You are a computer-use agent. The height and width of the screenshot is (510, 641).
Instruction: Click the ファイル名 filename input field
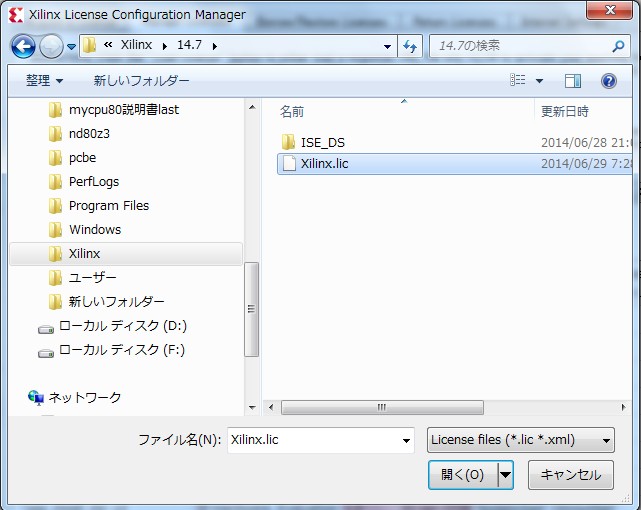pyautogui.click(x=321, y=440)
